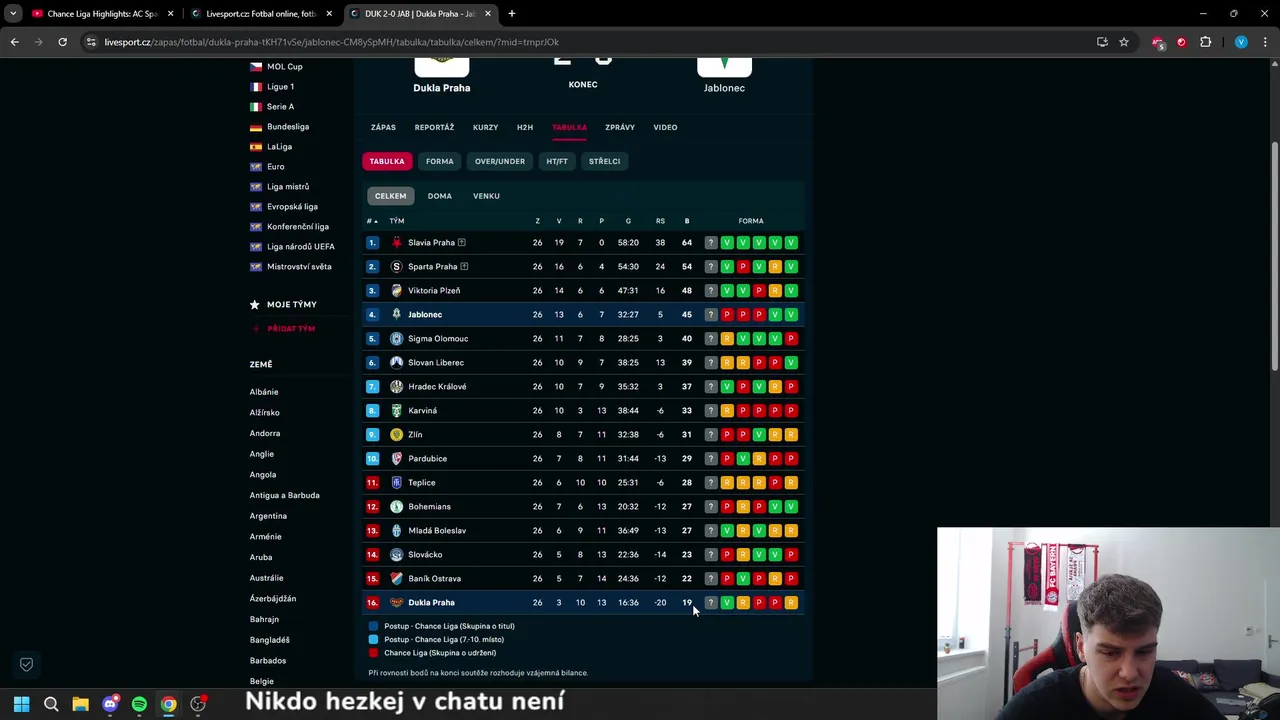This screenshot has width=1280, height=720.
Task: Open the Hradec Králové team row
Action: [583, 386]
